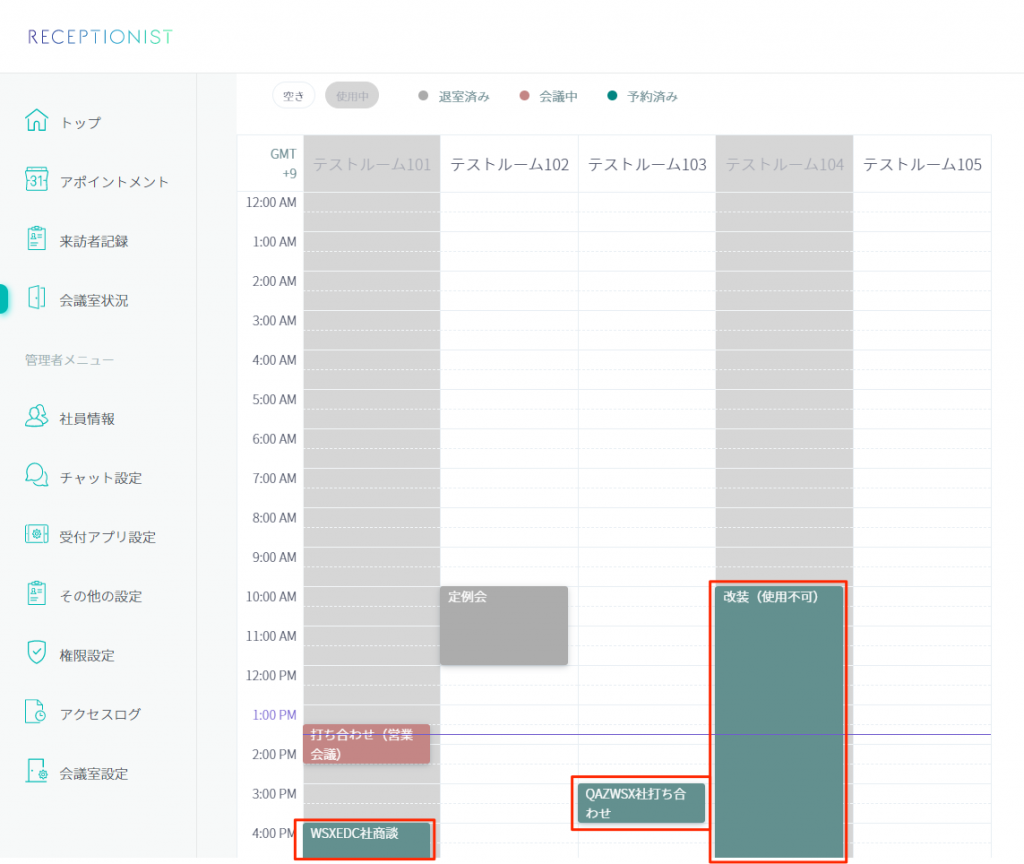Viewport: 1024px width, 864px height.
Task: Toggle the 使用中 filter pill
Action: pyautogui.click(x=352, y=96)
